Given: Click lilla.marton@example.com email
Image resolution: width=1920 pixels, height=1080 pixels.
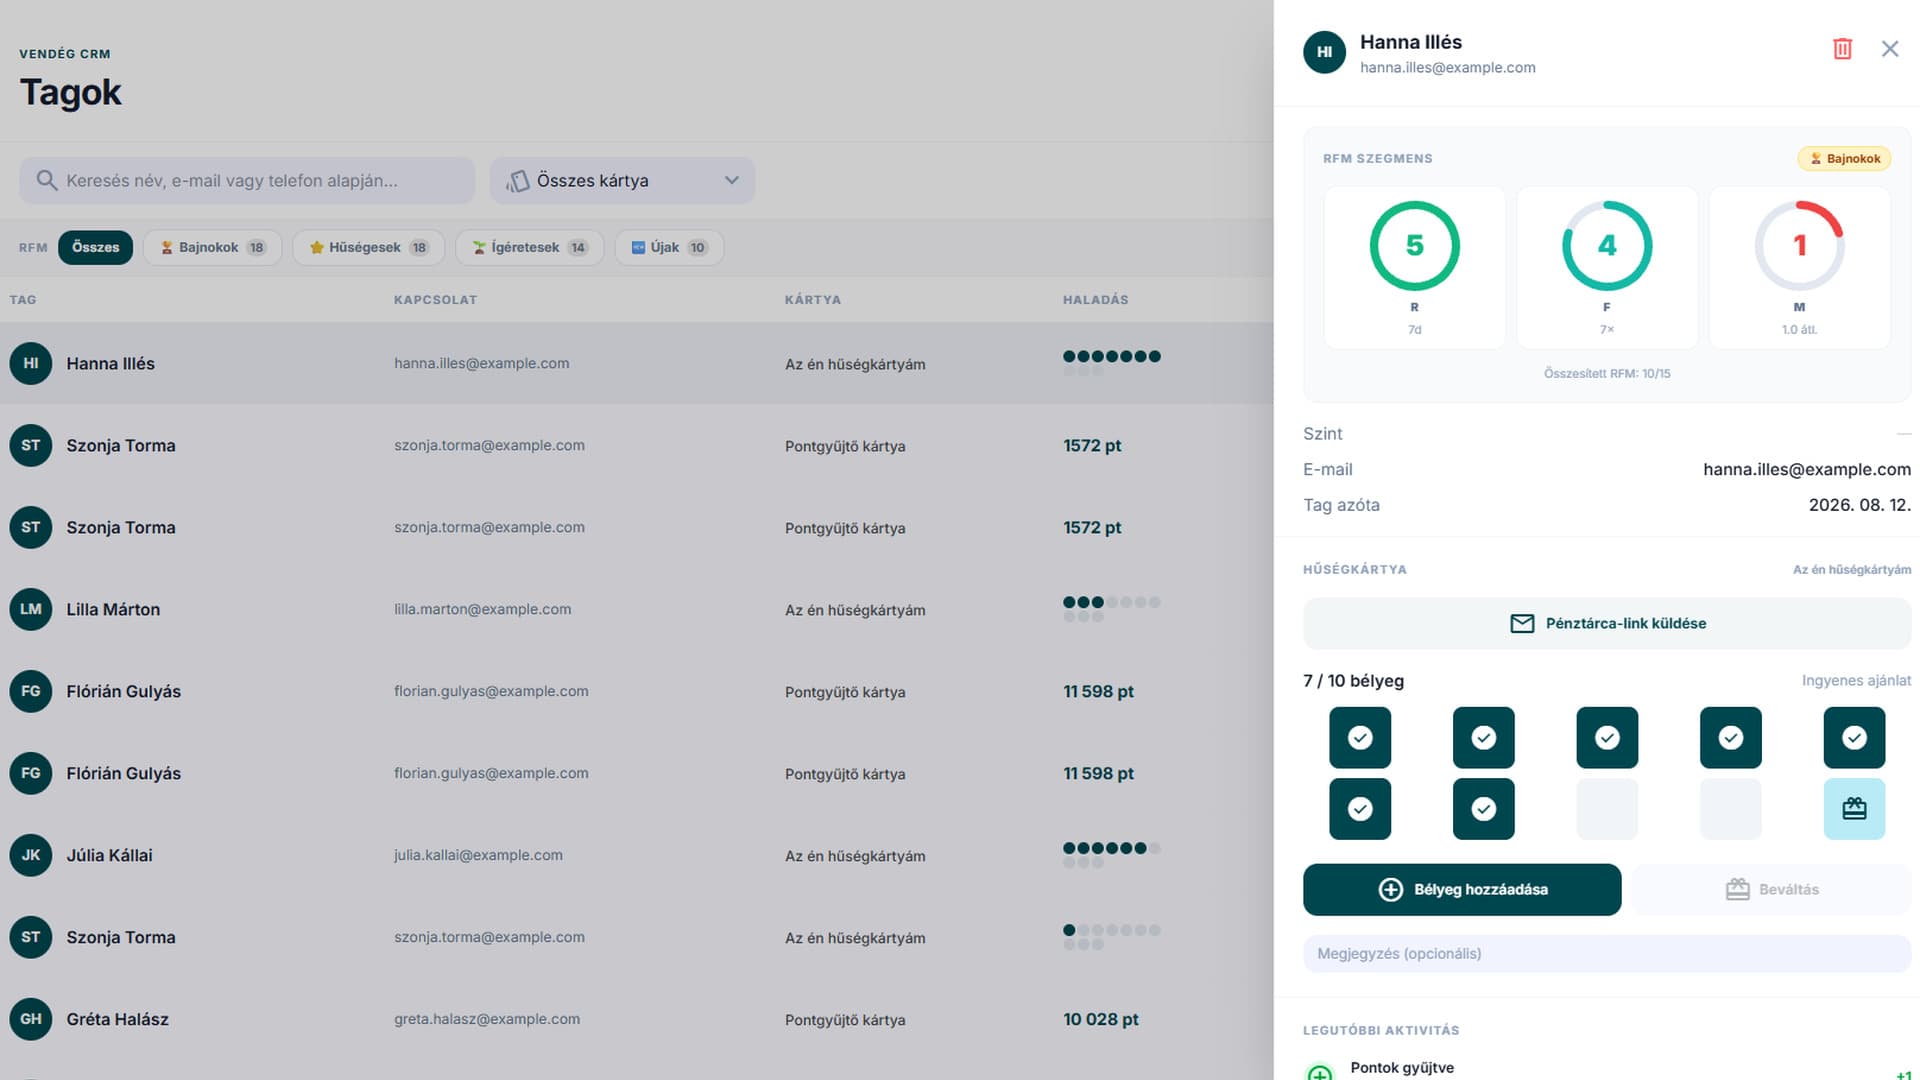Looking at the screenshot, I should pos(483,610).
